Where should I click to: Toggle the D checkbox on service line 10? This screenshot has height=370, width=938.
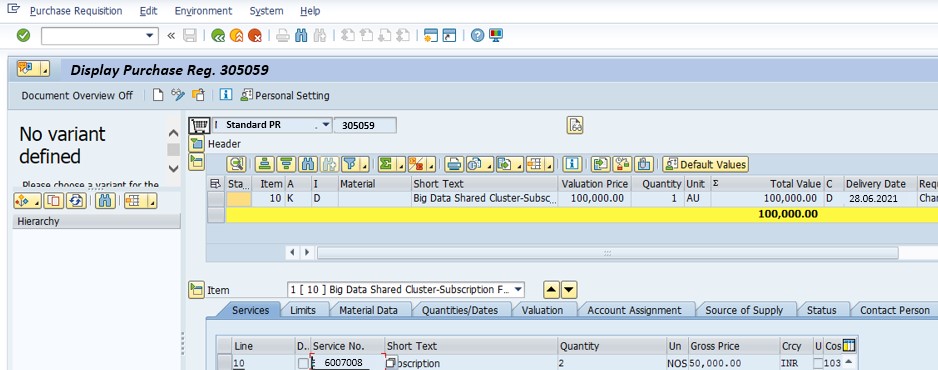[303, 363]
